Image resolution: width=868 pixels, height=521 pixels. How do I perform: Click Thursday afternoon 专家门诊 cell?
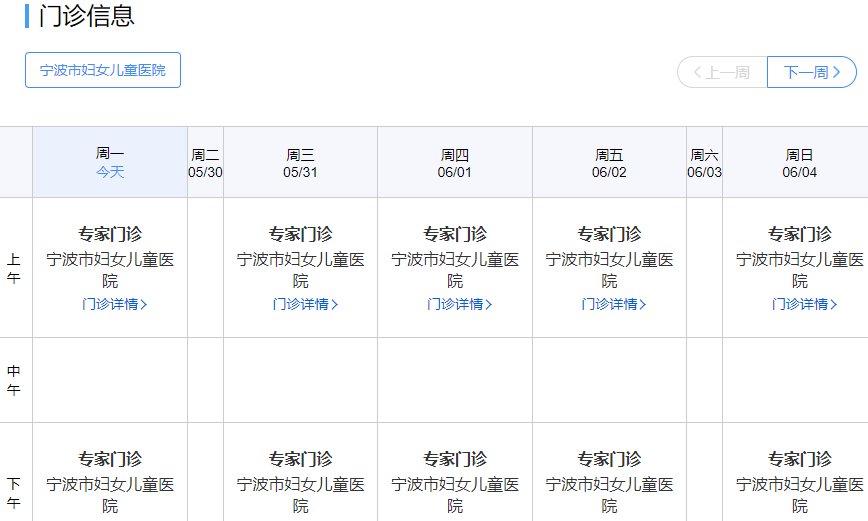click(455, 459)
